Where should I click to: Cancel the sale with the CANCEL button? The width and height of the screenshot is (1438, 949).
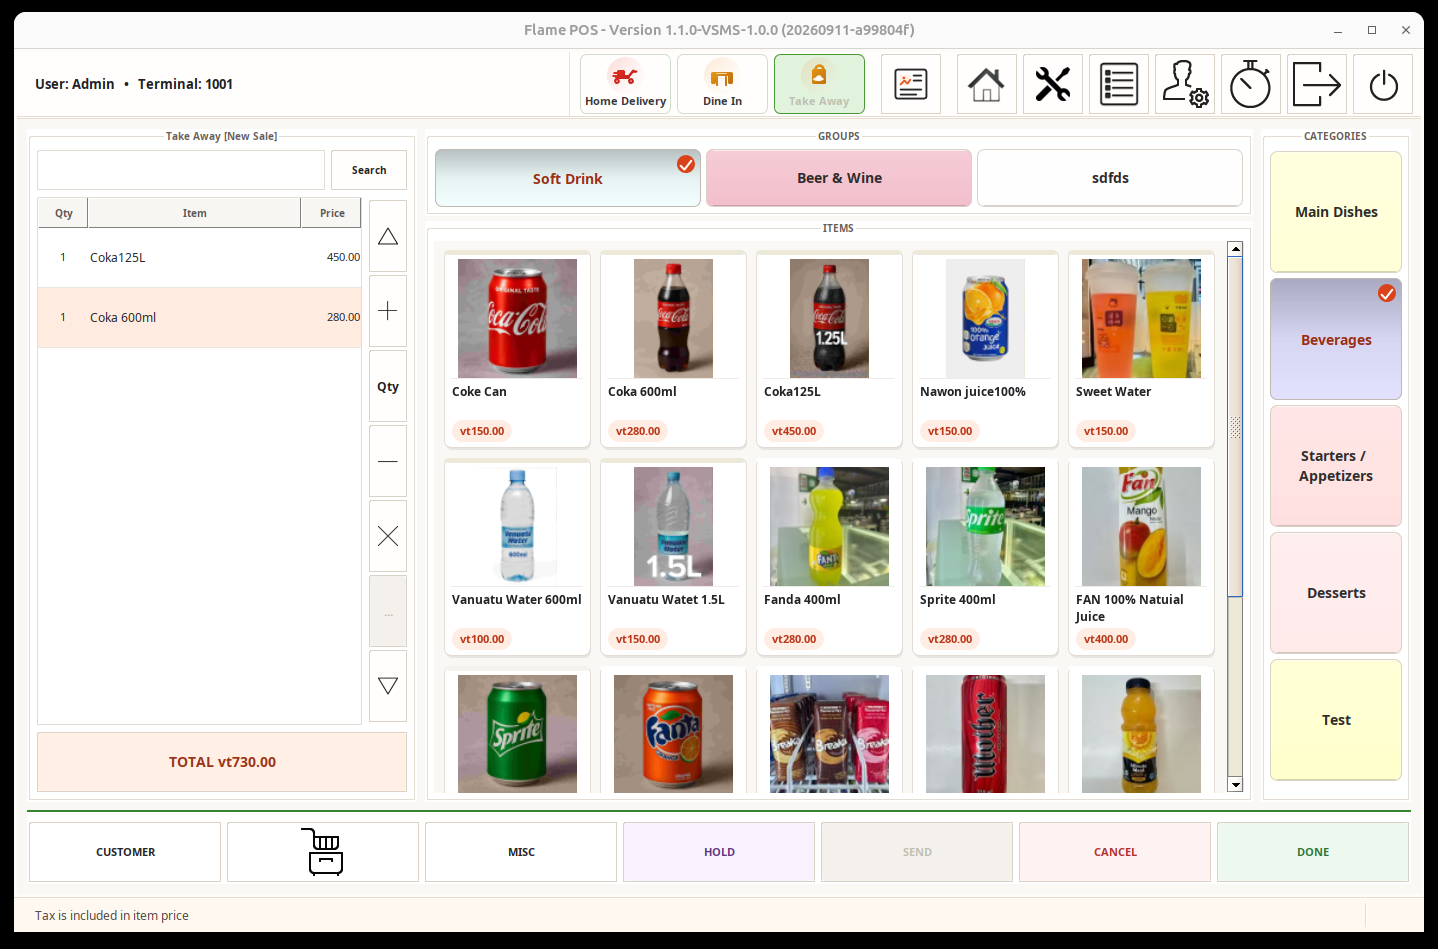[1115, 852]
